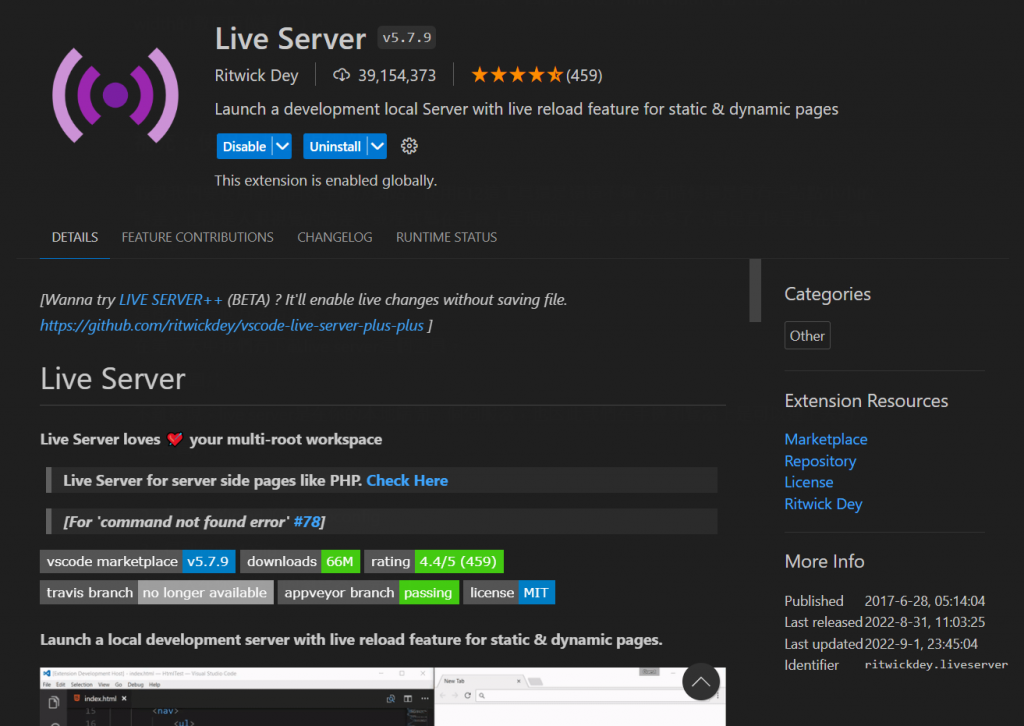Click the Live Server title at top
The height and width of the screenshot is (726, 1024).
click(x=291, y=39)
